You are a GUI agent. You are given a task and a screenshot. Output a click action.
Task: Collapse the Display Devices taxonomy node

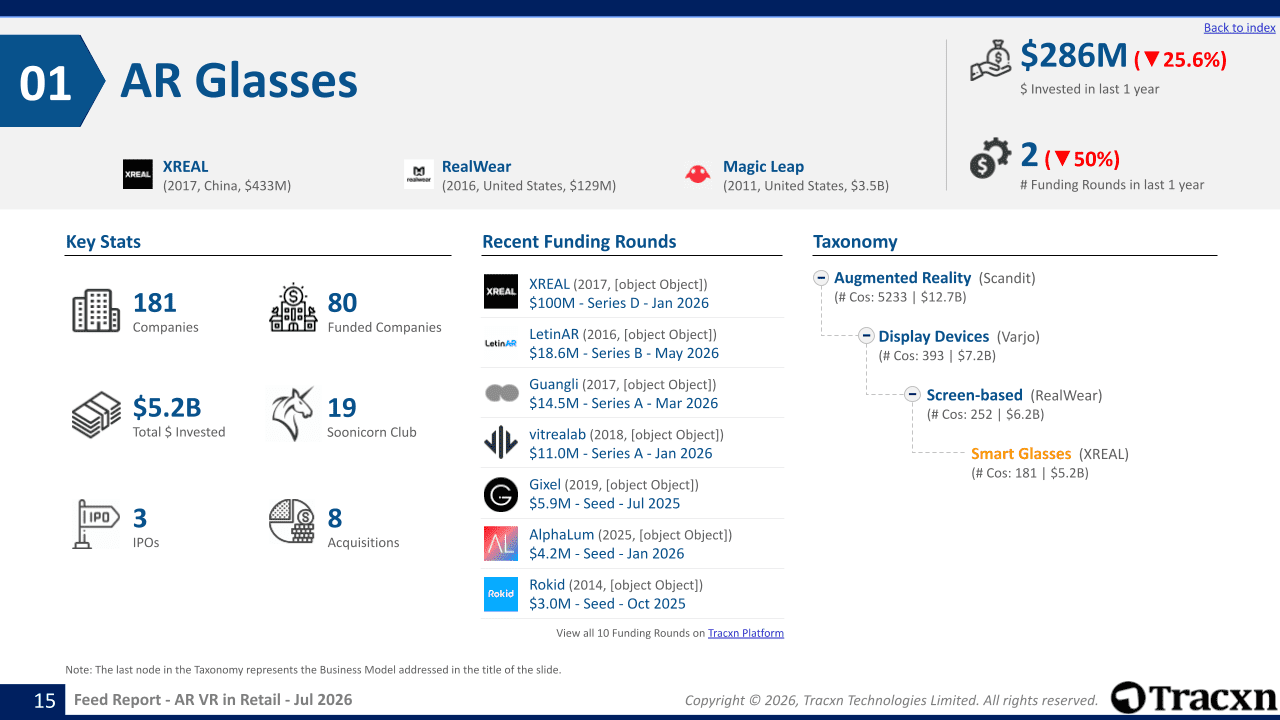(x=867, y=336)
